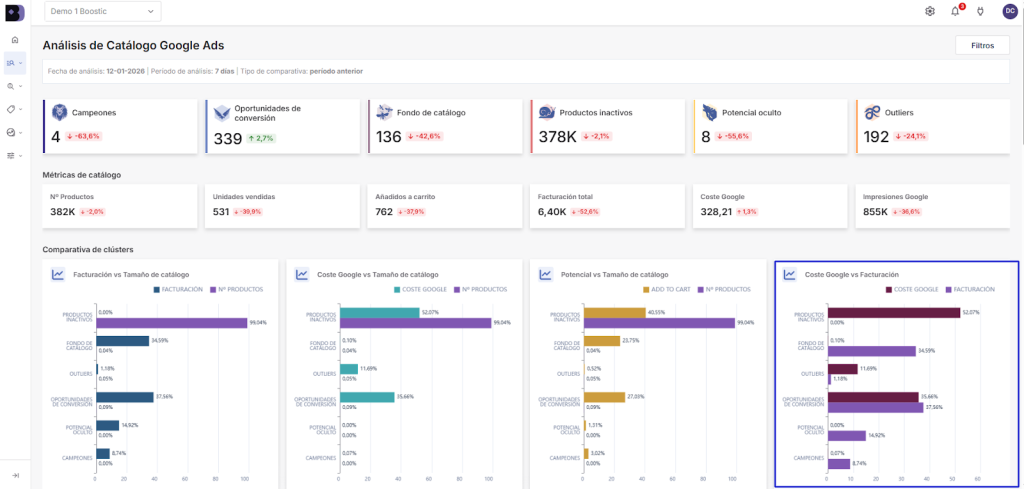This screenshot has width=1024, height=489.
Task: Toggle ADD TO CART legend in Potencial chart
Action: coord(665,290)
